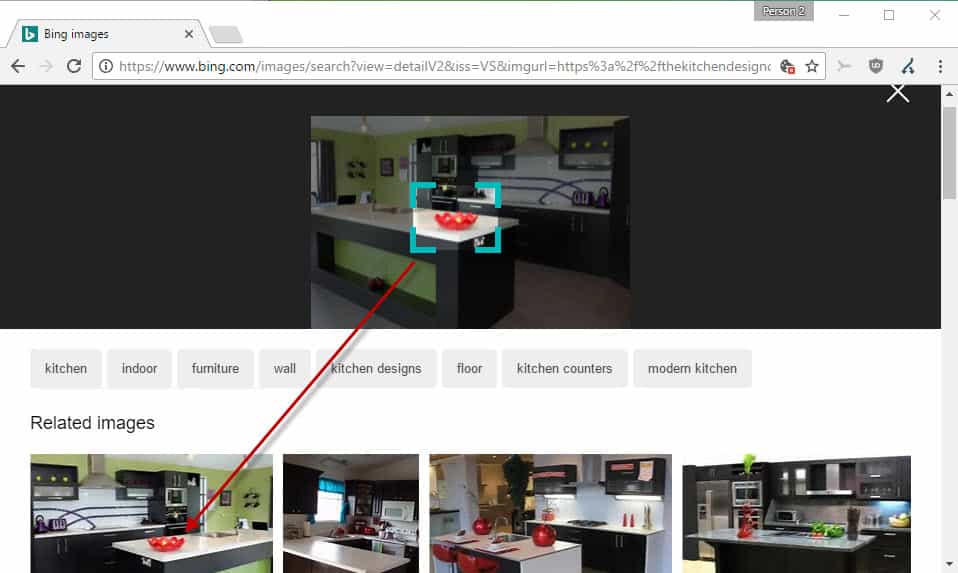The width and height of the screenshot is (958, 573).
Task: Click the blue extension icon before the menu
Action: [908, 66]
